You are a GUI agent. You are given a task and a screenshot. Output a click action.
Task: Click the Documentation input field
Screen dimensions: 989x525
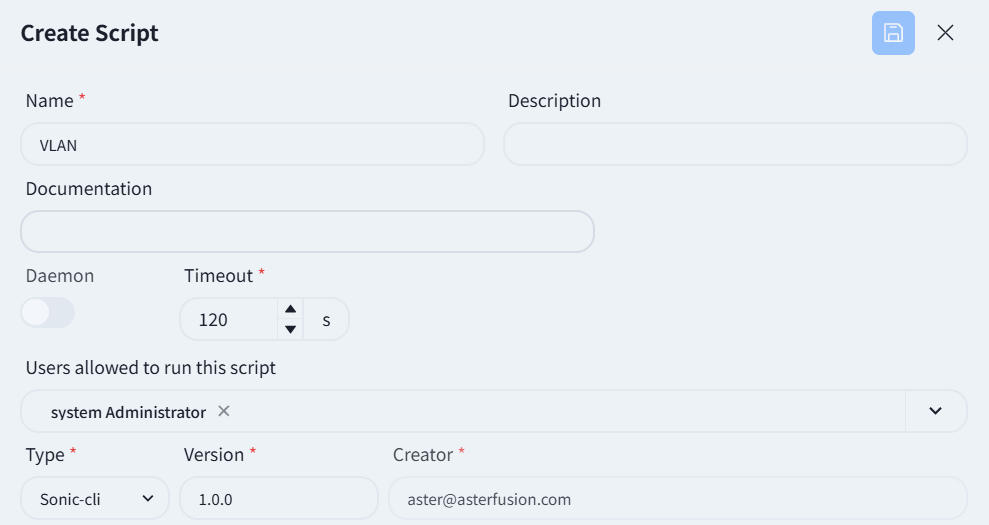[x=308, y=232]
